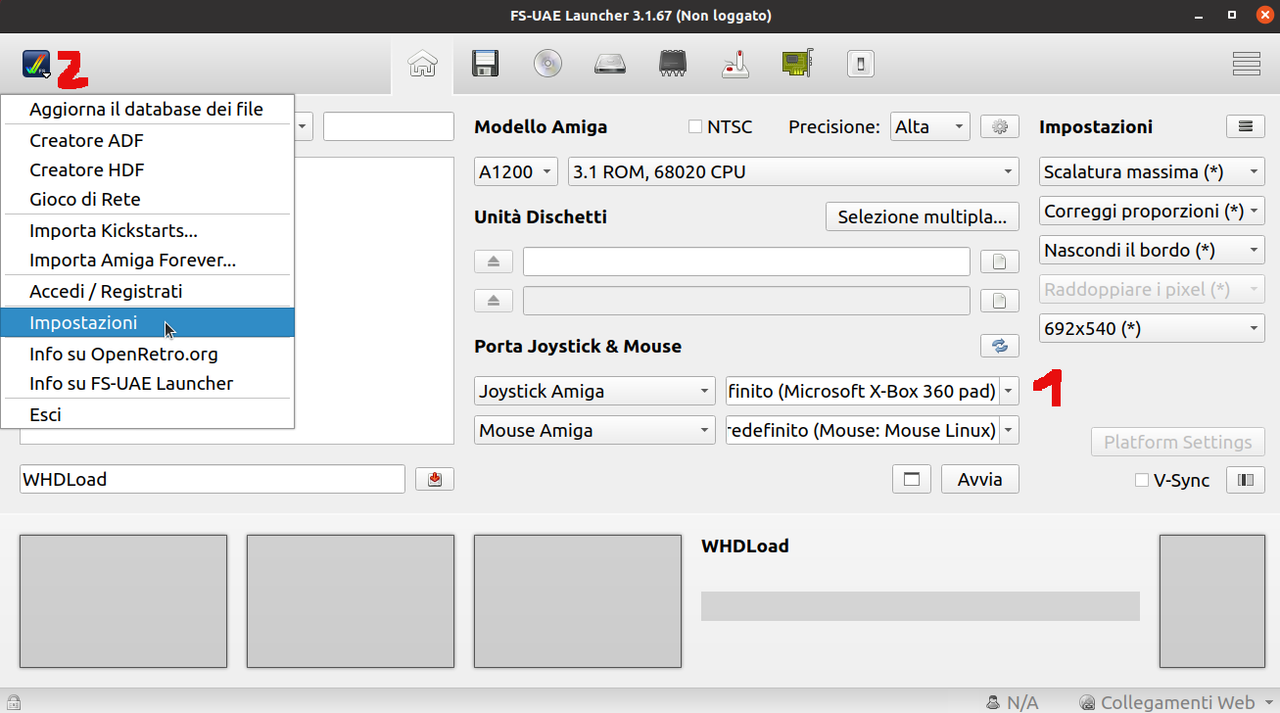The width and height of the screenshot is (1280, 713).
Task: Open the Mouse Amiga port type dropdown
Action: pos(595,430)
